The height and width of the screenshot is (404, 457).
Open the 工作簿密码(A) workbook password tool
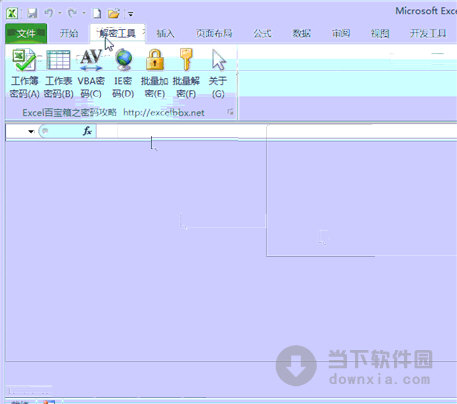tap(24, 73)
